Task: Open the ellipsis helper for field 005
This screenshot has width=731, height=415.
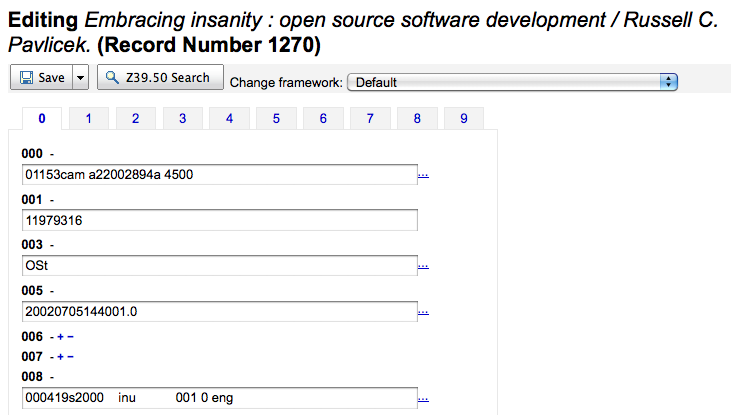Action: pos(423,312)
